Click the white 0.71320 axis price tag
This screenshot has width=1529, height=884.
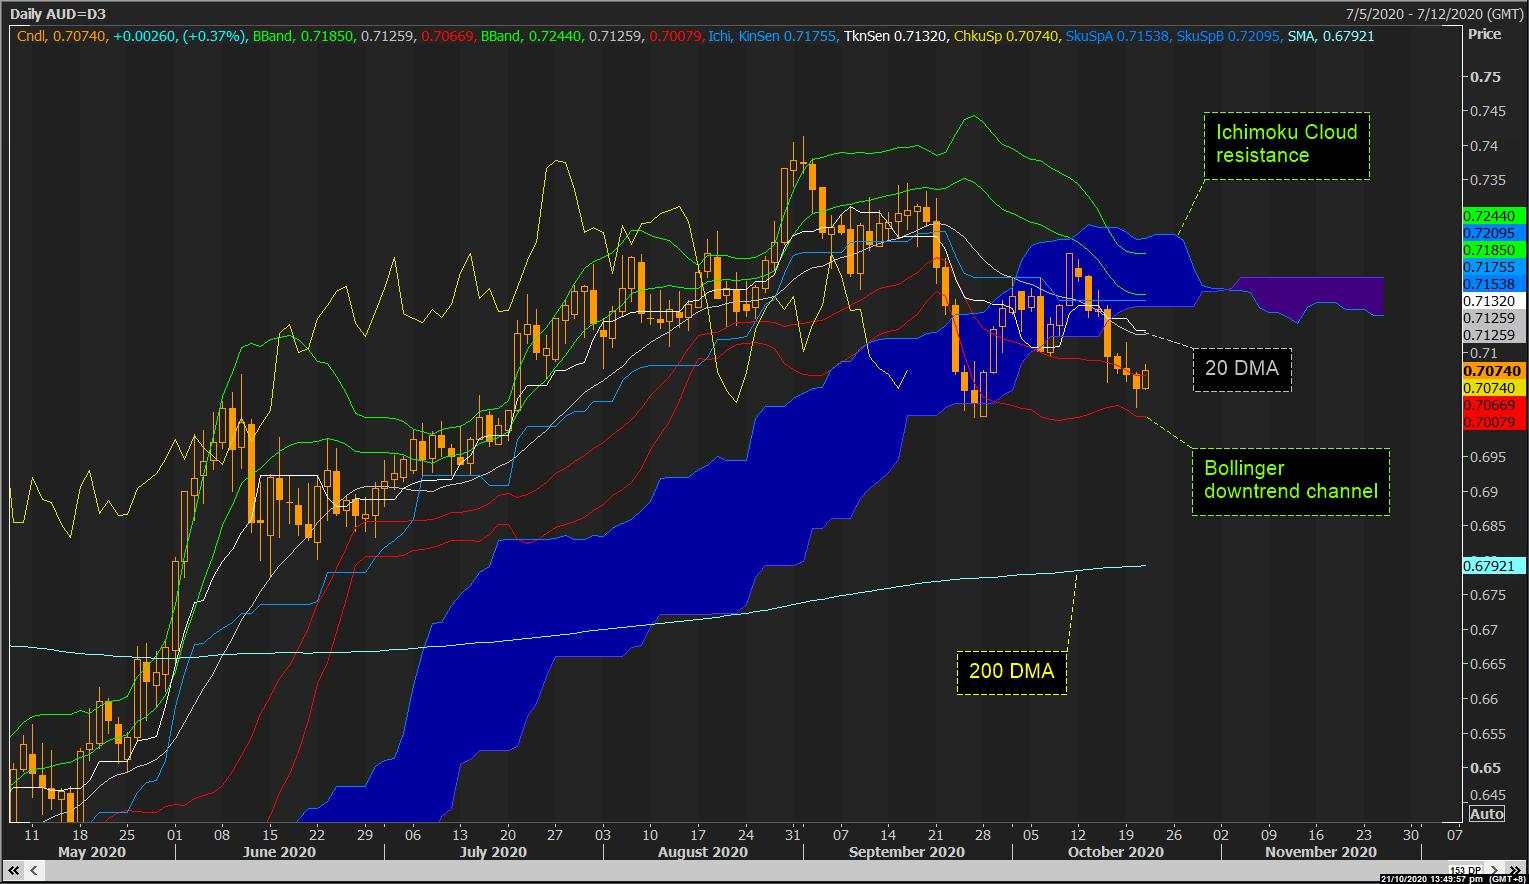[1494, 301]
